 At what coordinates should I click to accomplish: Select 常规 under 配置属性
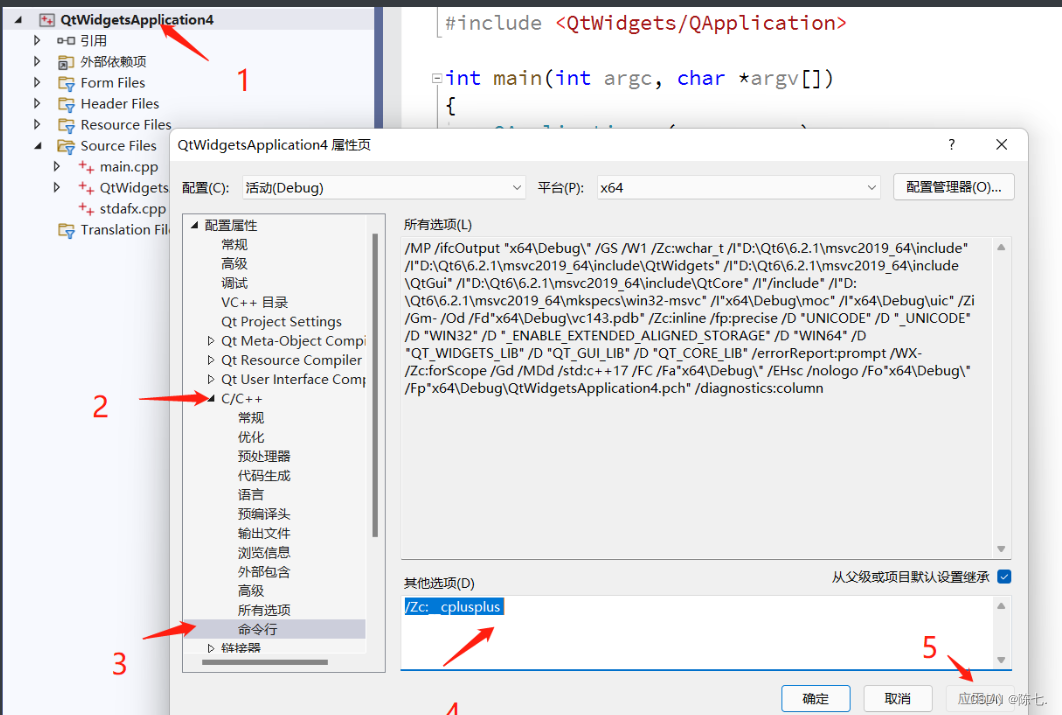(x=234, y=244)
